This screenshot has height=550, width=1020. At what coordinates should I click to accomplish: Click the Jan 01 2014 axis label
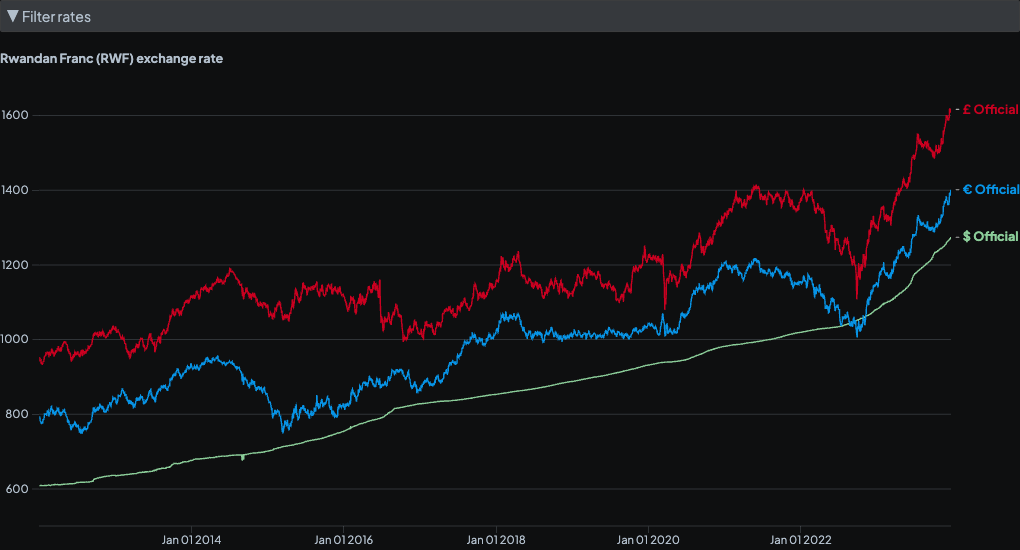(x=191, y=540)
